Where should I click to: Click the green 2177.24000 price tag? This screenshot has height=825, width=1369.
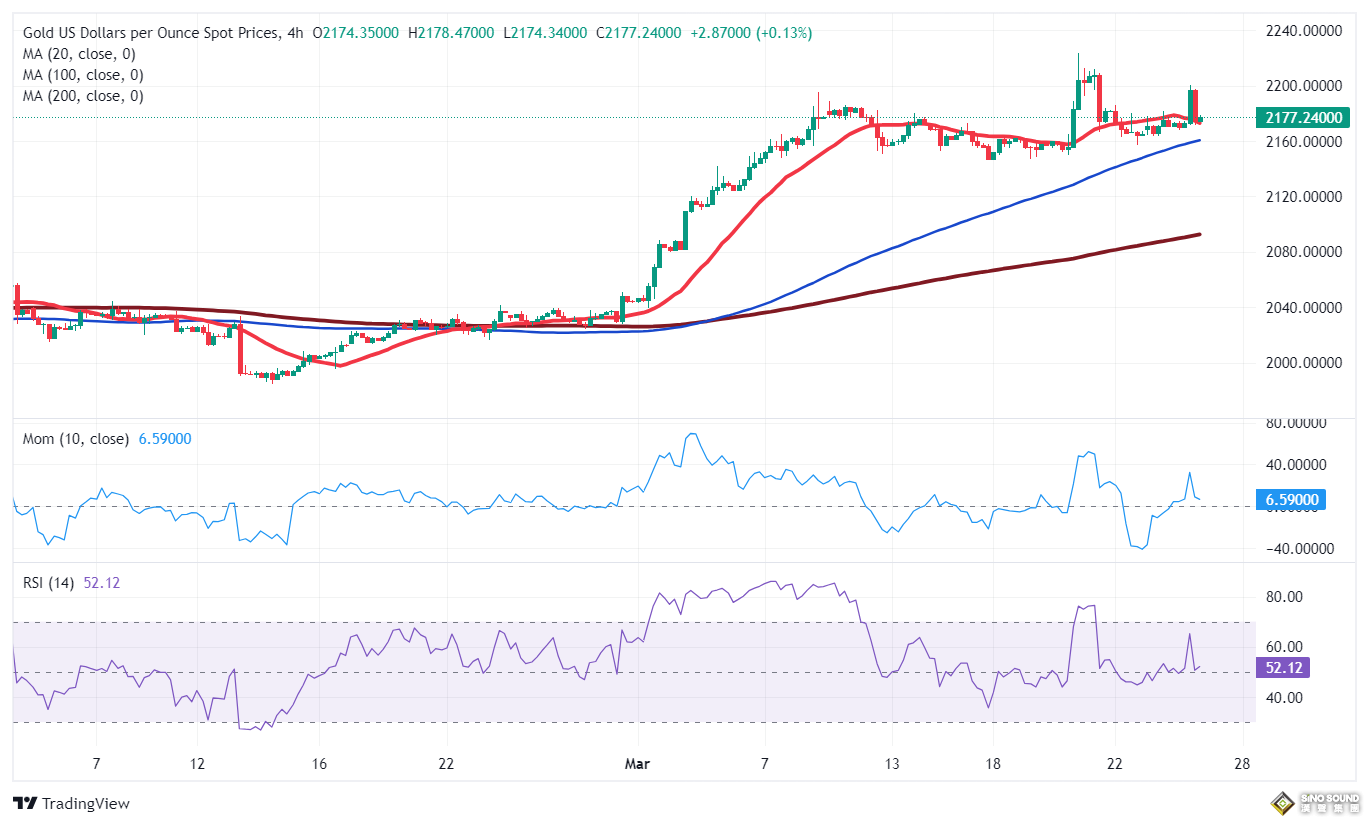[x=1303, y=117]
